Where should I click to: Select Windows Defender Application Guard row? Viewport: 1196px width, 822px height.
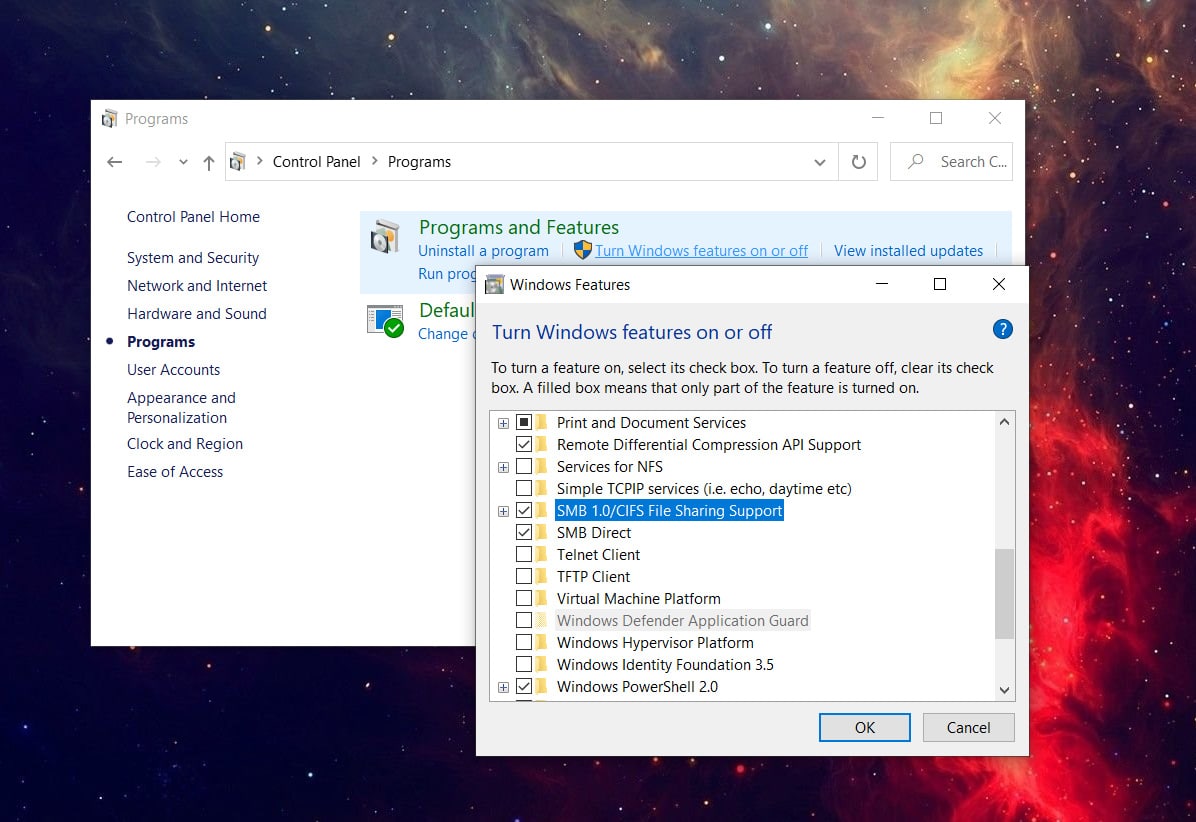(682, 621)
